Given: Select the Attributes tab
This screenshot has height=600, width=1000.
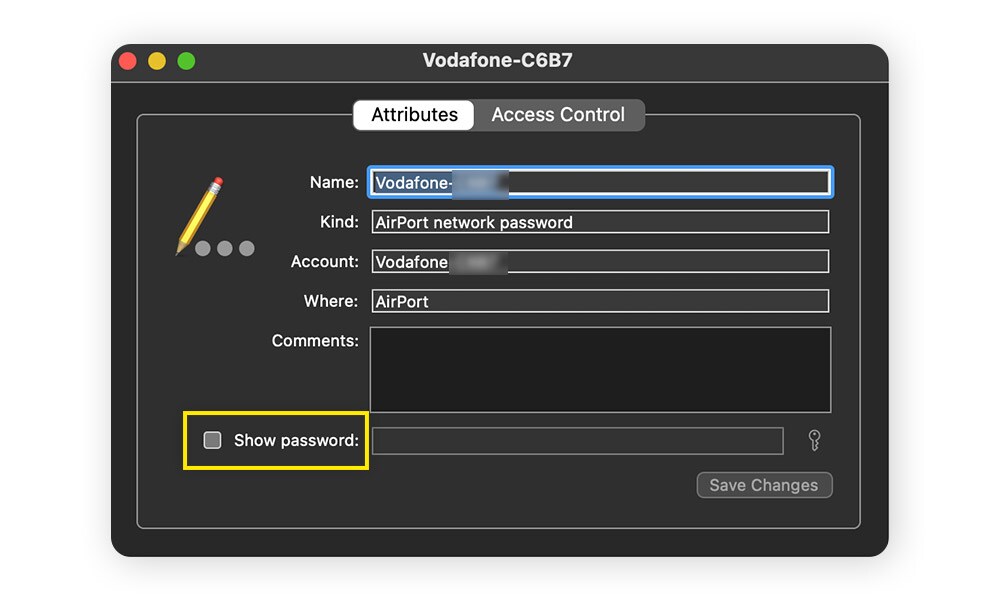Looking at the screenshot, I should click(x=414, y=115).
